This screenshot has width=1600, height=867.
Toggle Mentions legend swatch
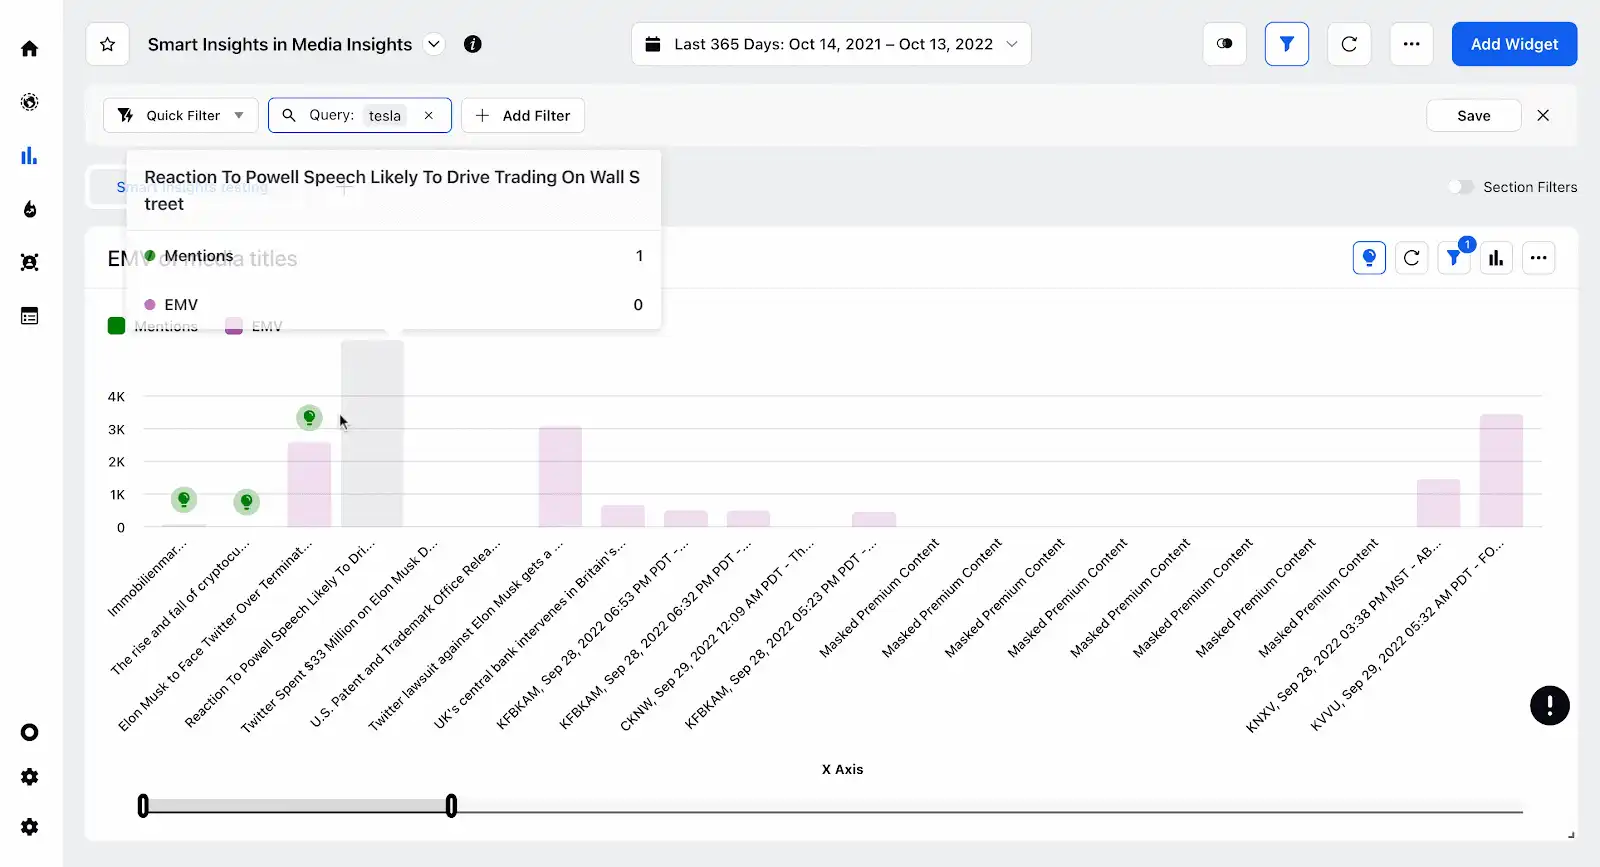[x=116, y=326]
